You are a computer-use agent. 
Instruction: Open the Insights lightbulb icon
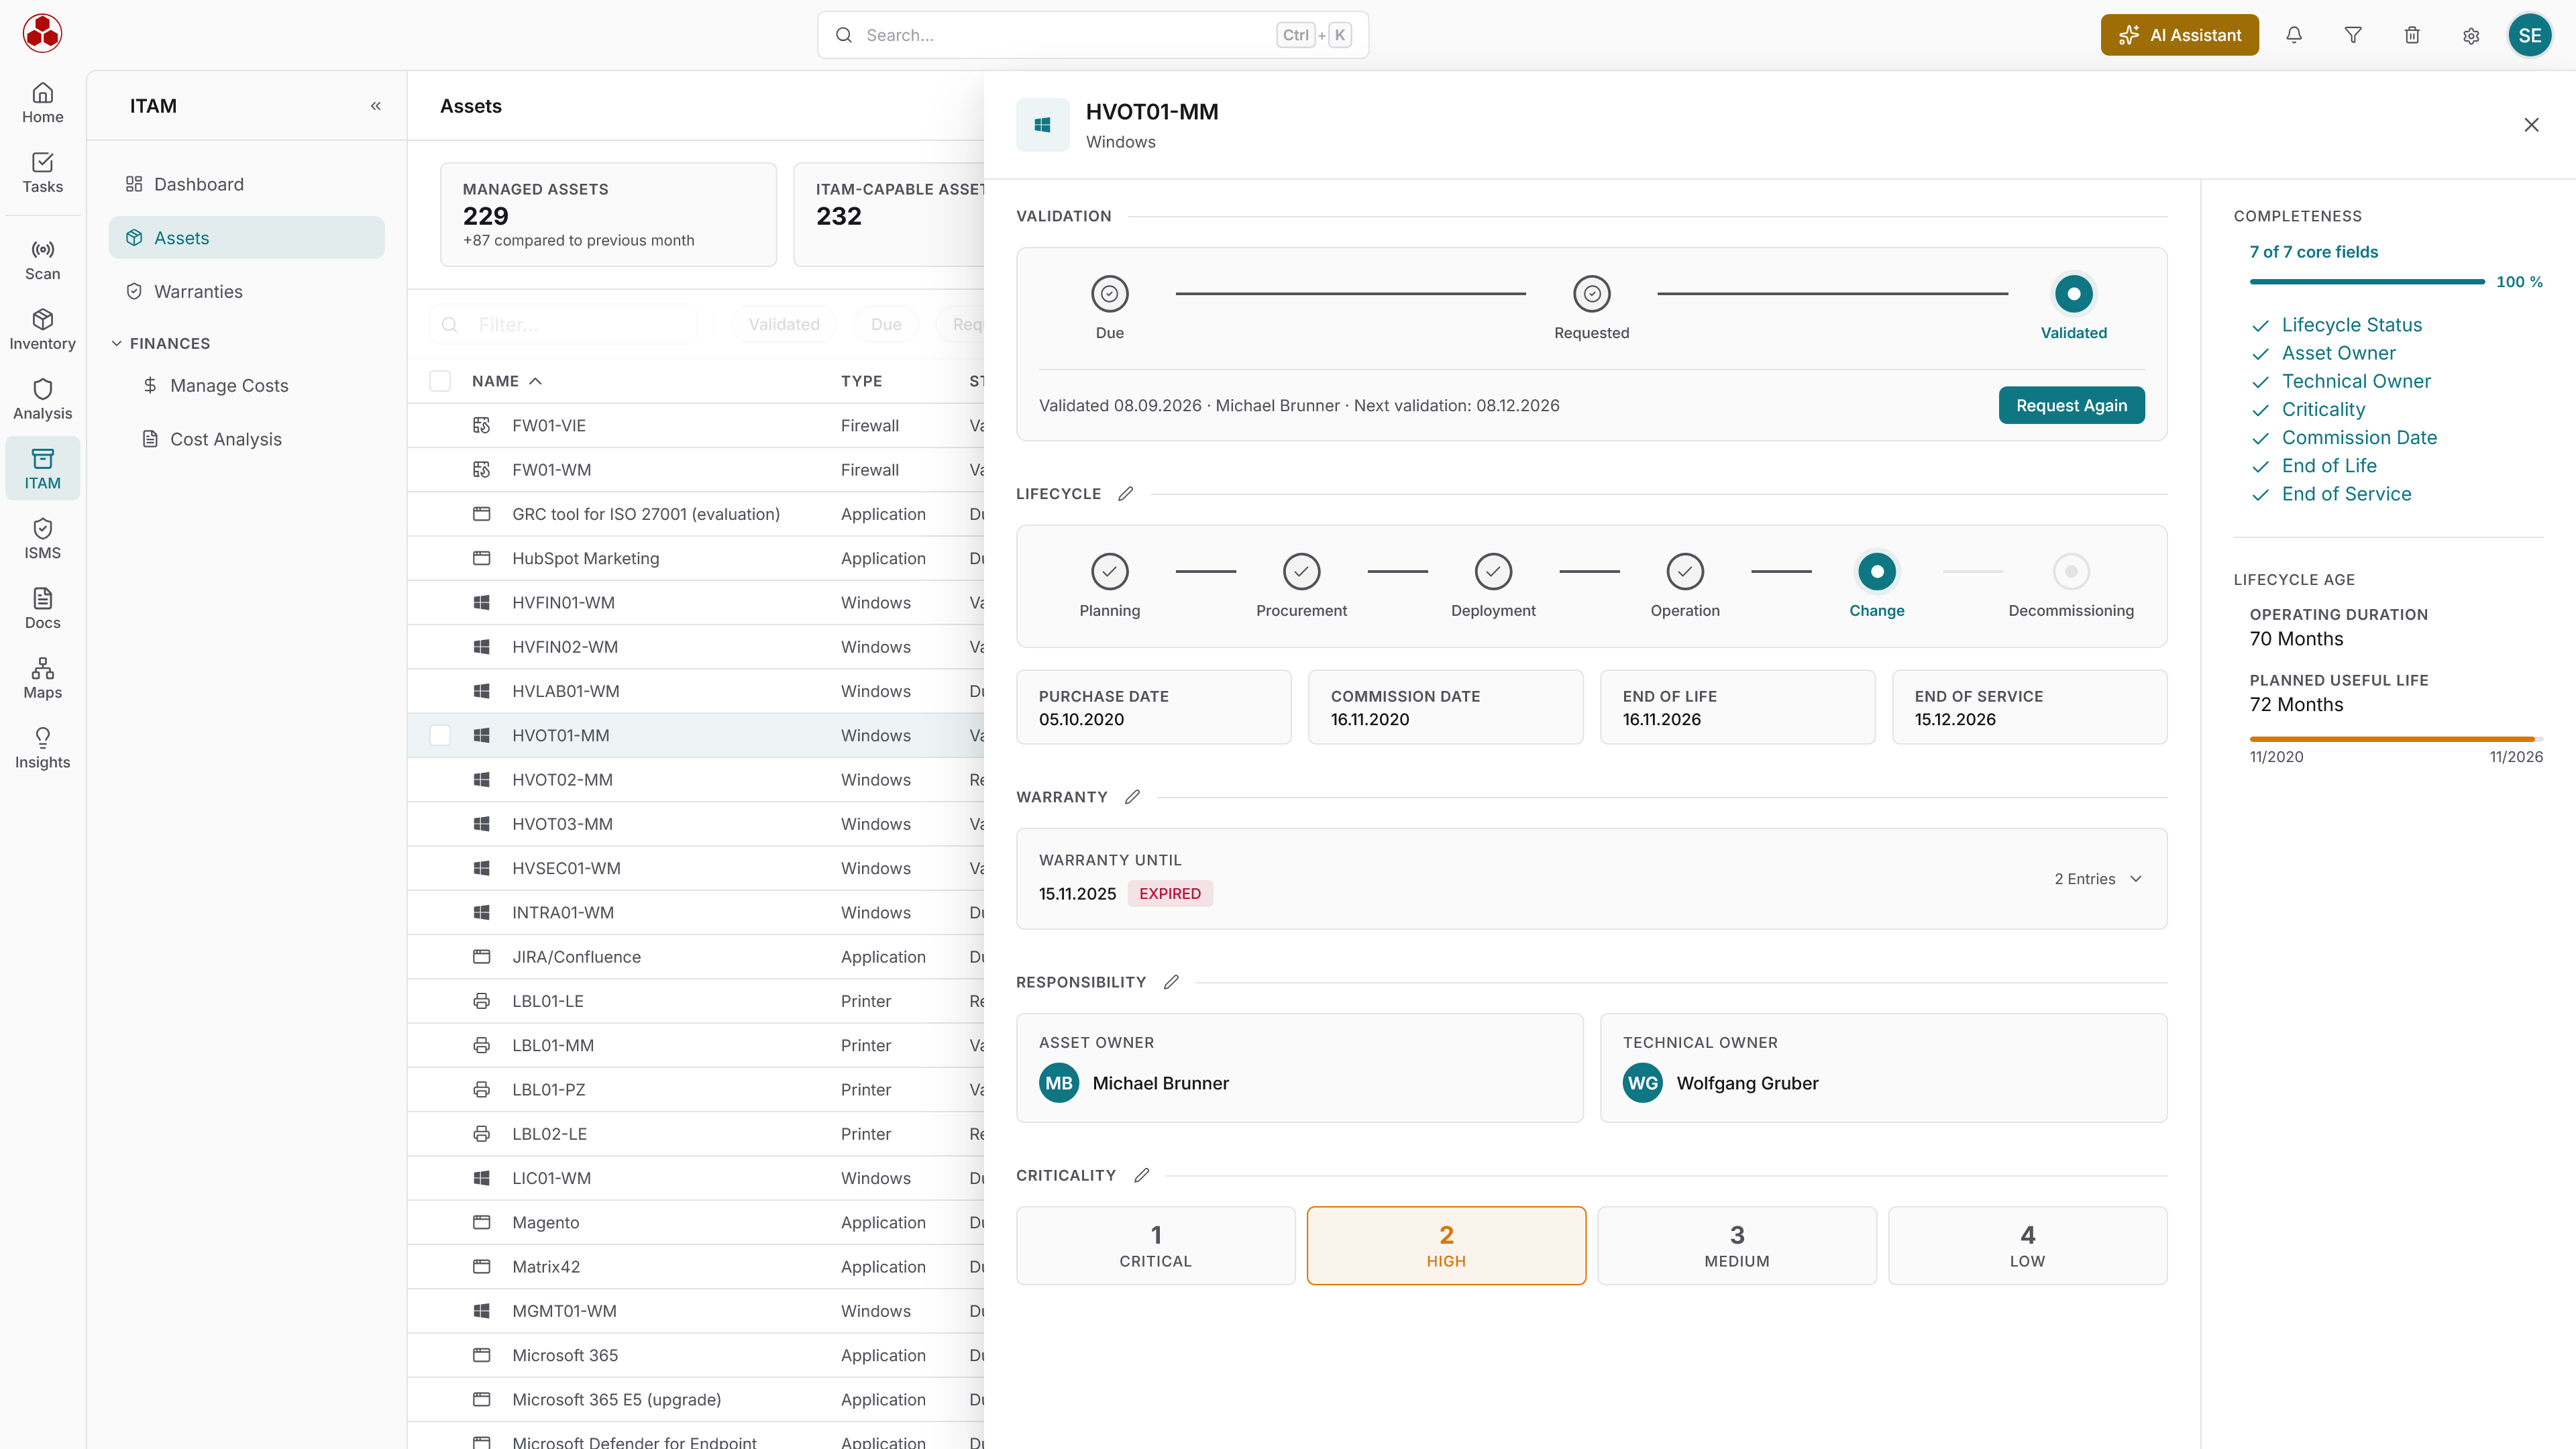[x=42, y=749]
